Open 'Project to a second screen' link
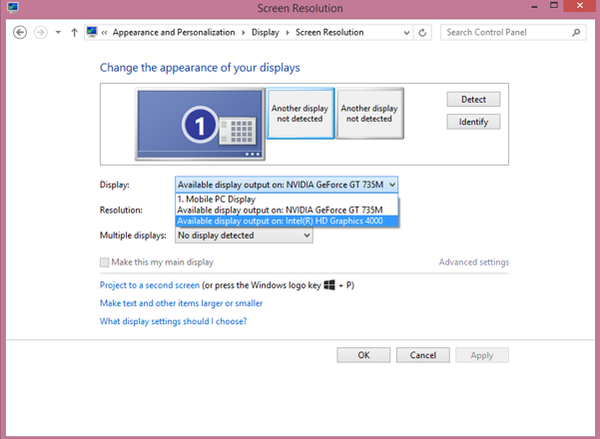 157,285
